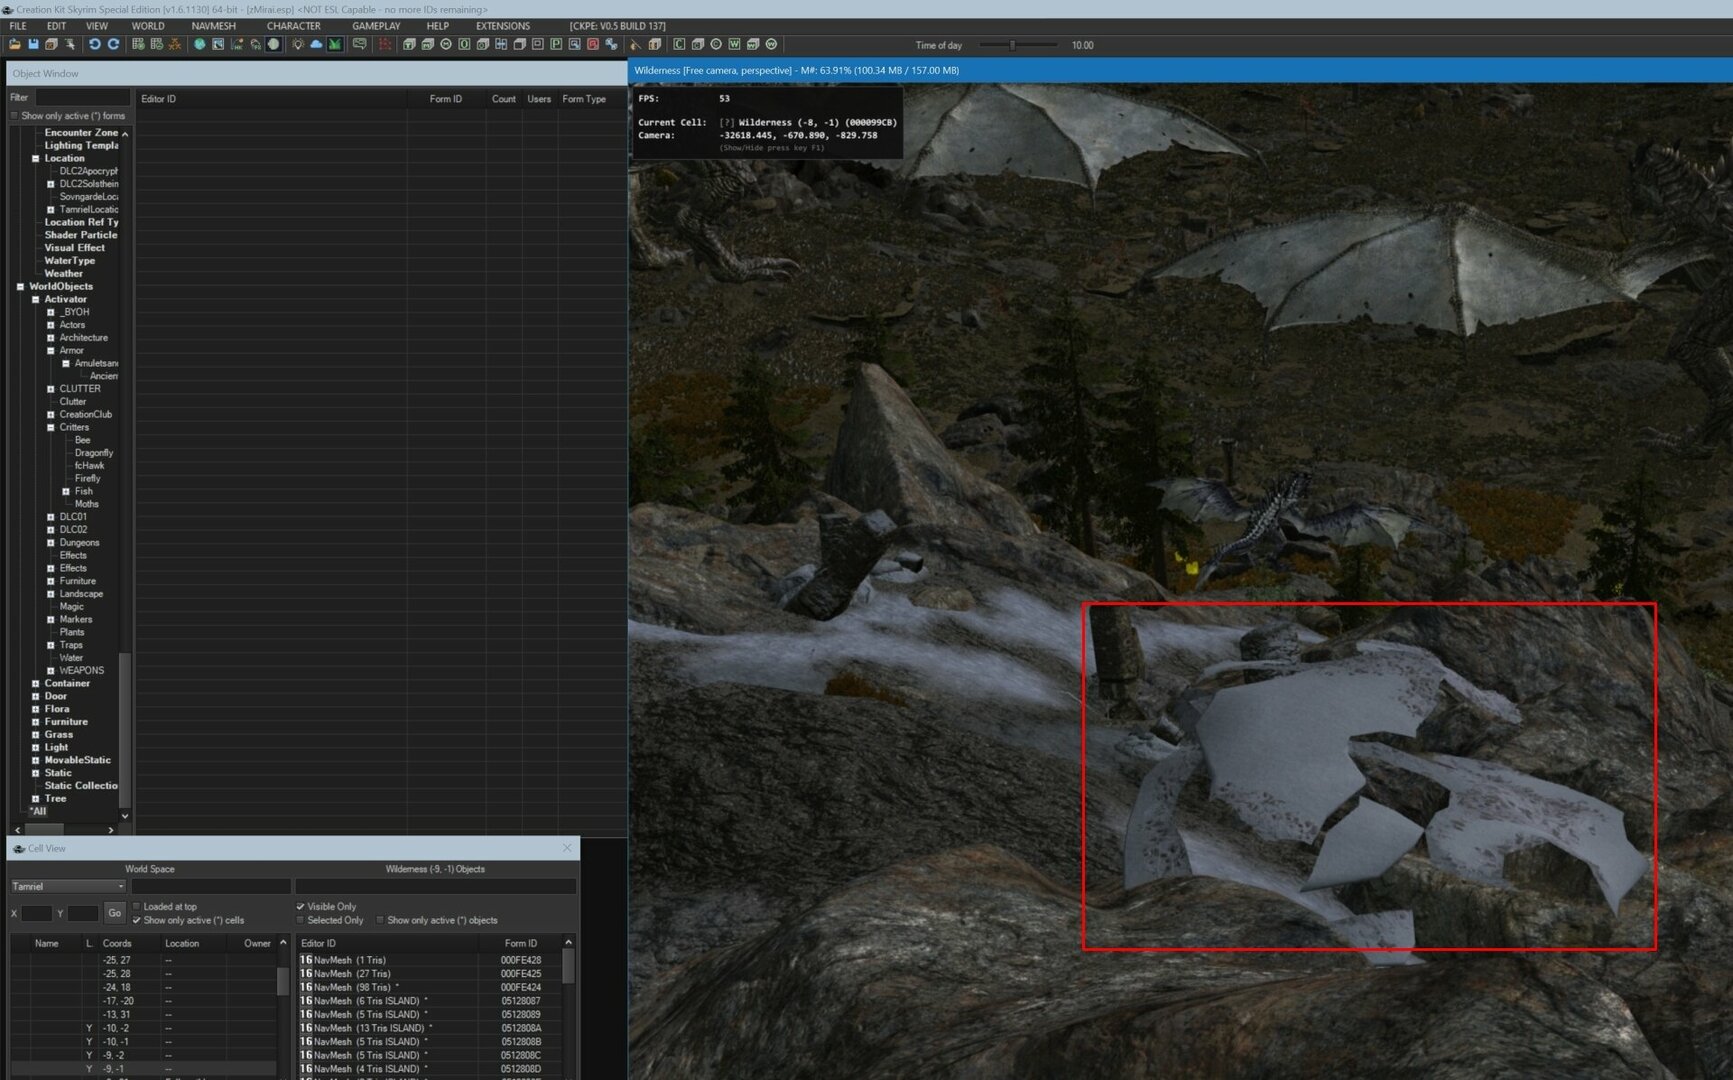
Task: Collapse the Location tree node
Action: [36, 159]
